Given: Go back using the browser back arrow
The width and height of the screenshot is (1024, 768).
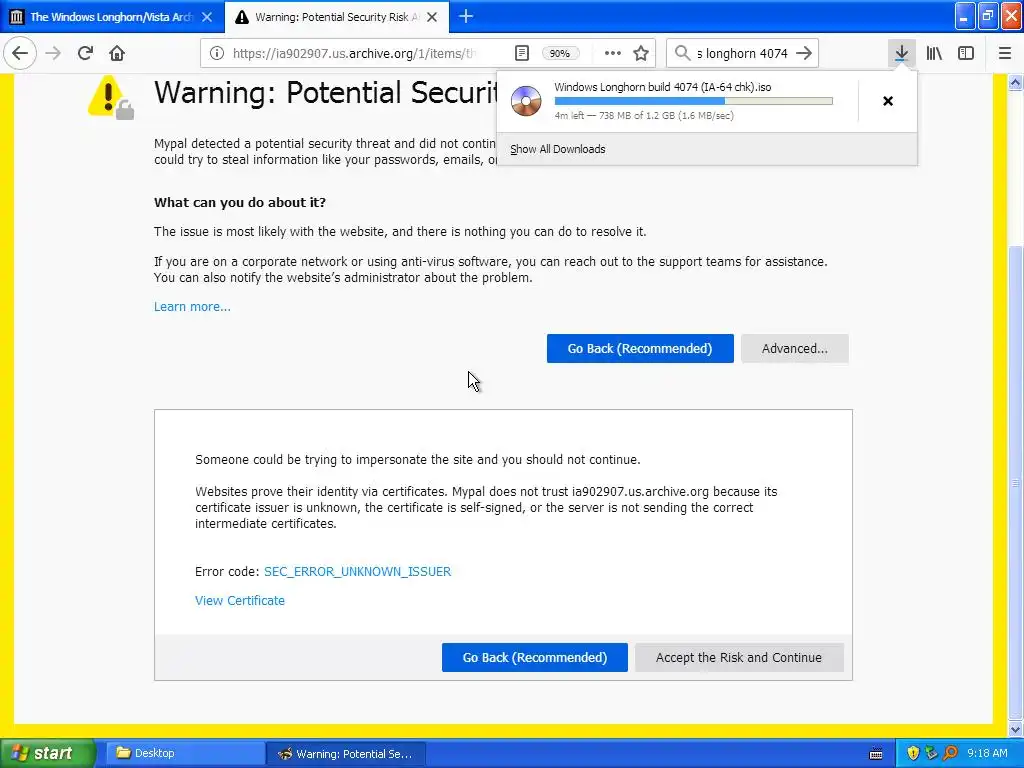Looking at the screenshot, I should (20, 53).
